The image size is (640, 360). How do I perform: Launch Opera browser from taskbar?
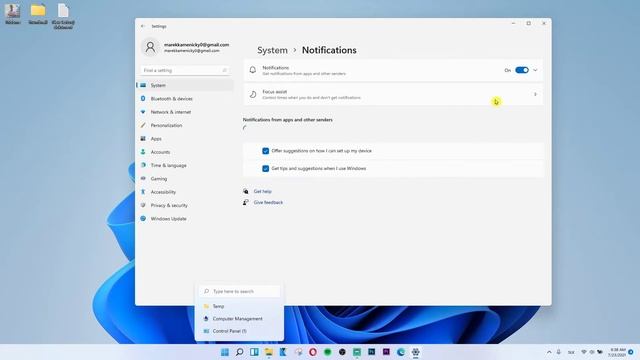(313, 352)
